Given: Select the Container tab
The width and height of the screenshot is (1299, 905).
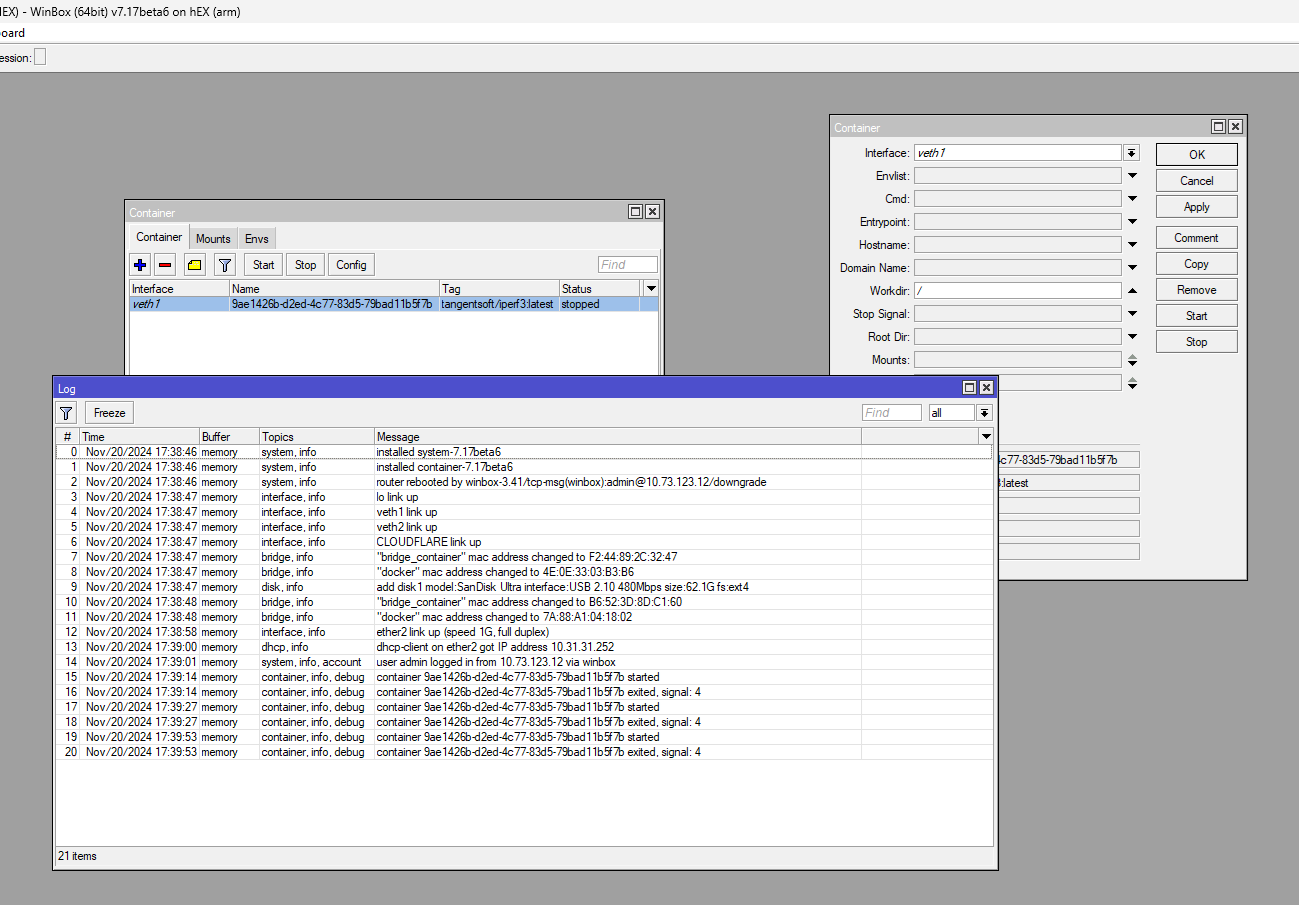Looking at the screenshot, I should pos(159,238).
